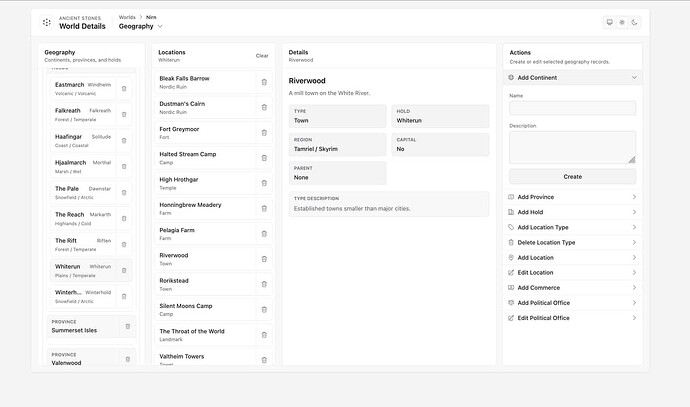Open the Geography section dropdown
Image resolution: width=690 pixels, height=407 pixels.
coord(140,26)
